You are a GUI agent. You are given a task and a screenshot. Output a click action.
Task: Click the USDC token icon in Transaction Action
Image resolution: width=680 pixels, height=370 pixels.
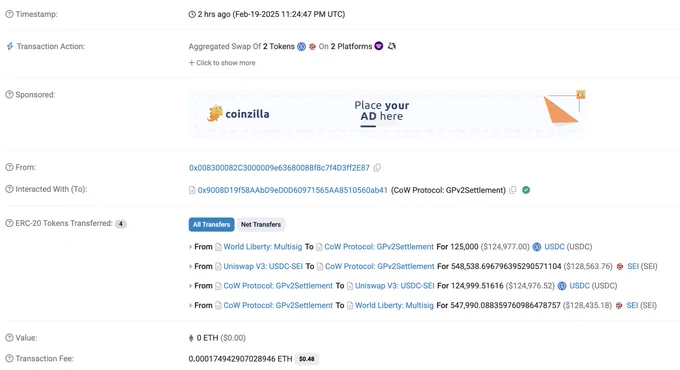coord(301,46)
